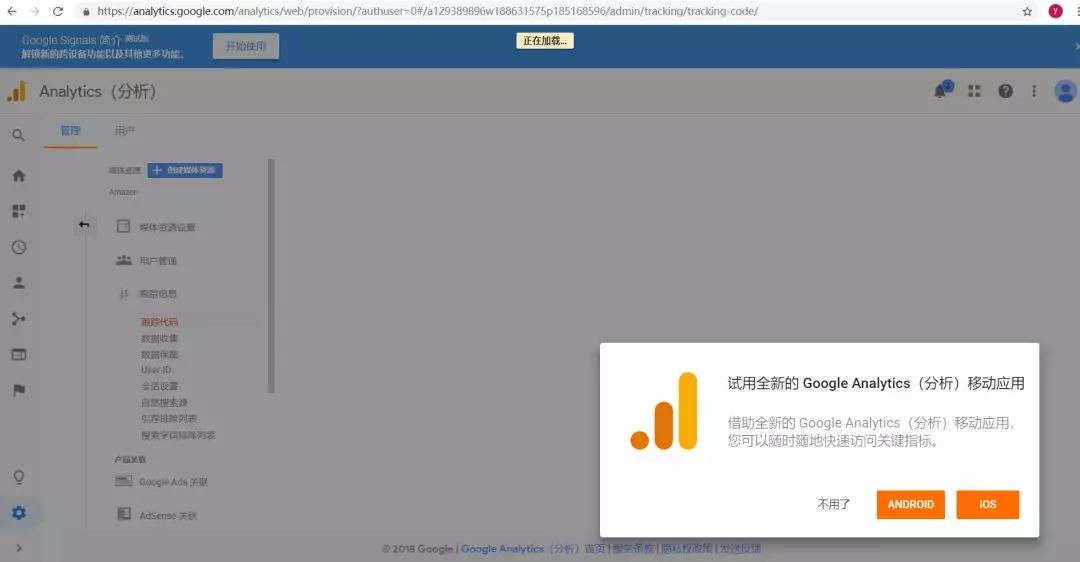1080x562 pixels.
Task: Open the Home icon in sidebar
Action: 19,176
